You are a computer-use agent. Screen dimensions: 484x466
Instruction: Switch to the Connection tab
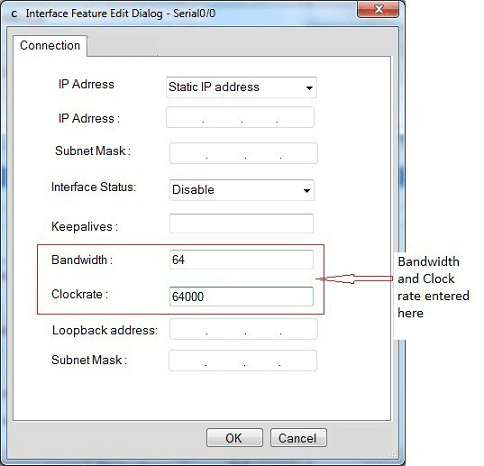[50, 45]
